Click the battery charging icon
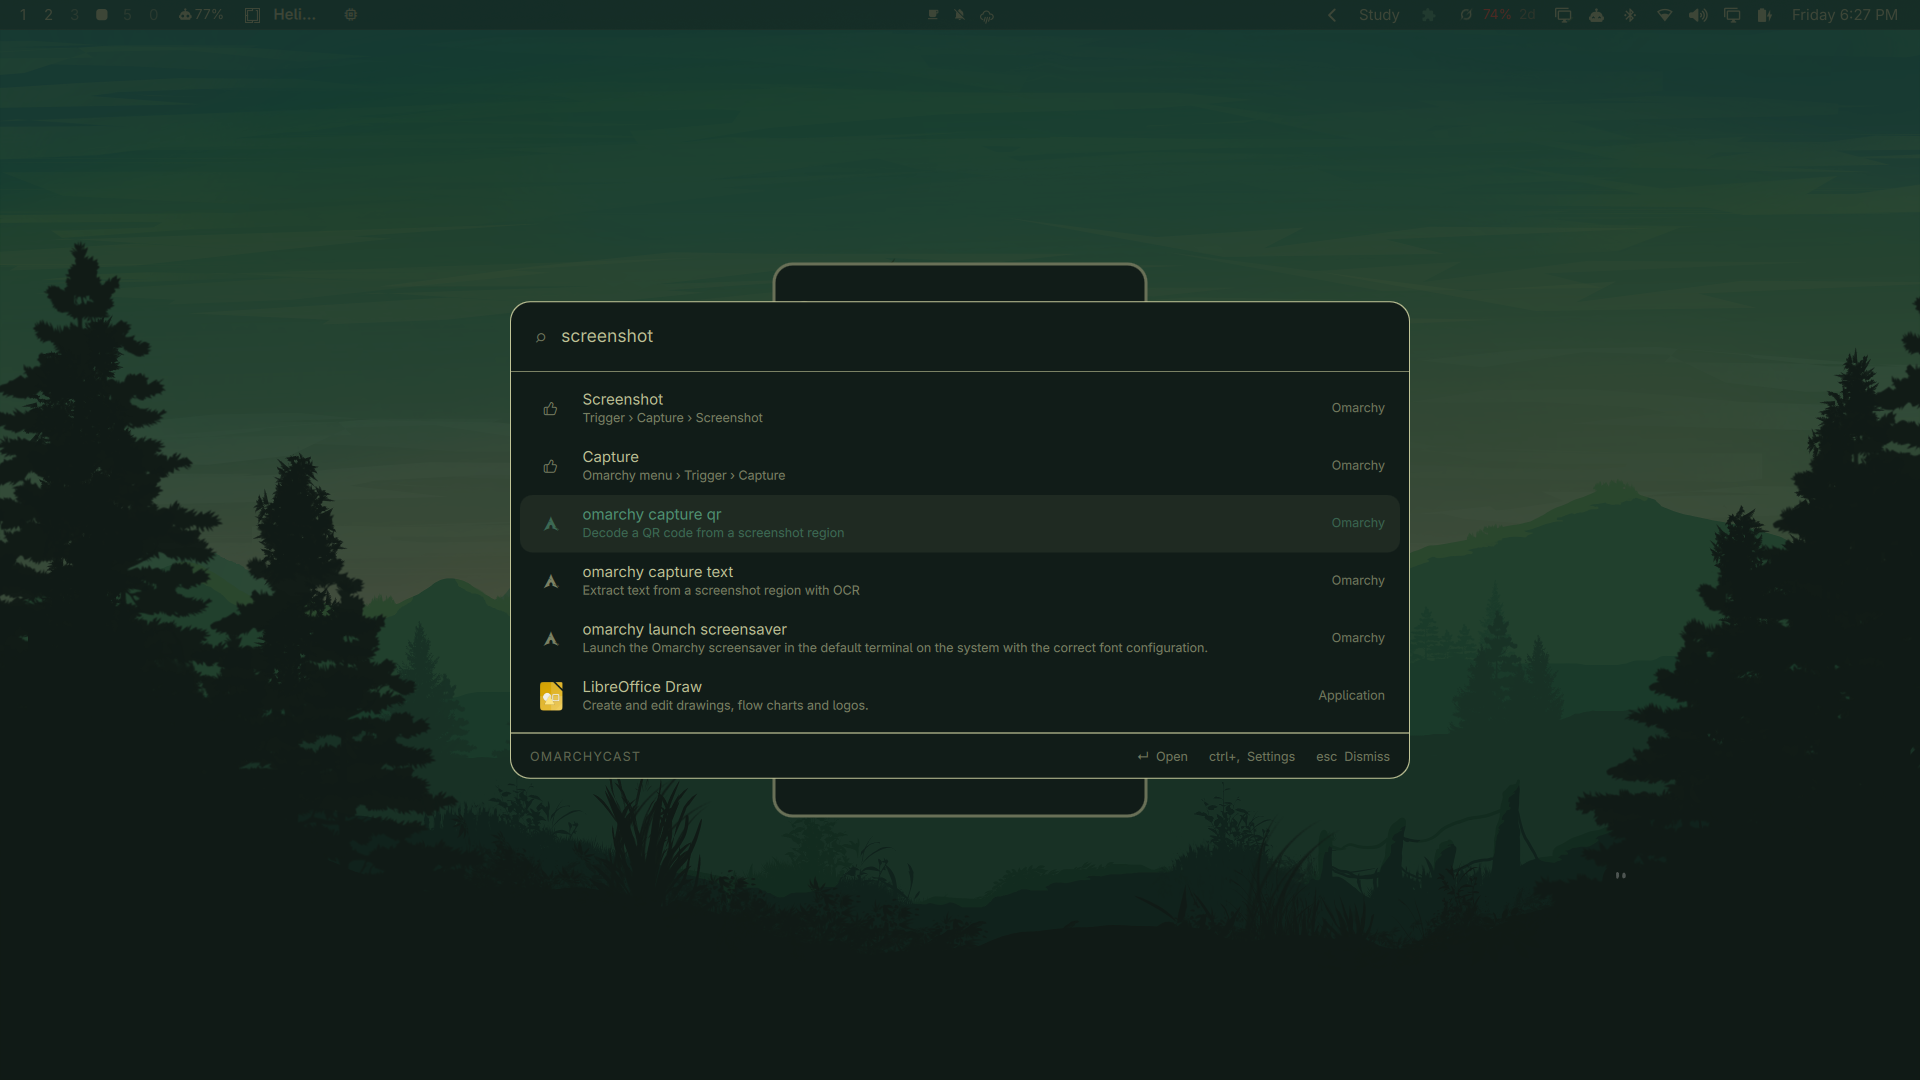 click(x=1764, y=15)
